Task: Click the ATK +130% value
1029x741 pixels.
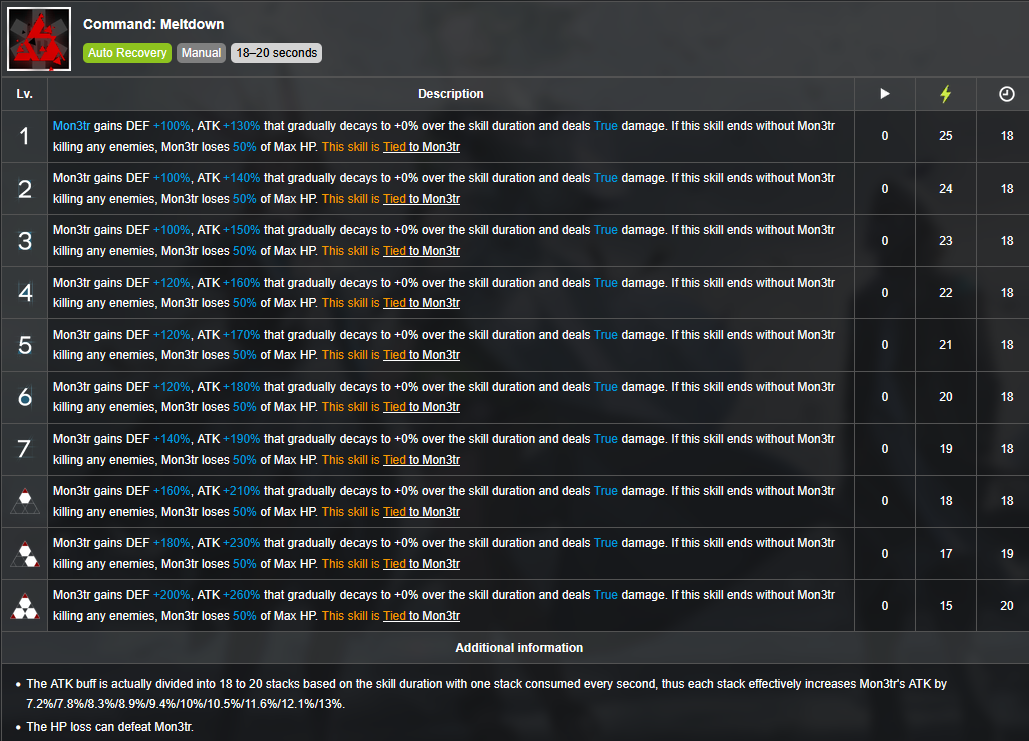Action: 242,125
